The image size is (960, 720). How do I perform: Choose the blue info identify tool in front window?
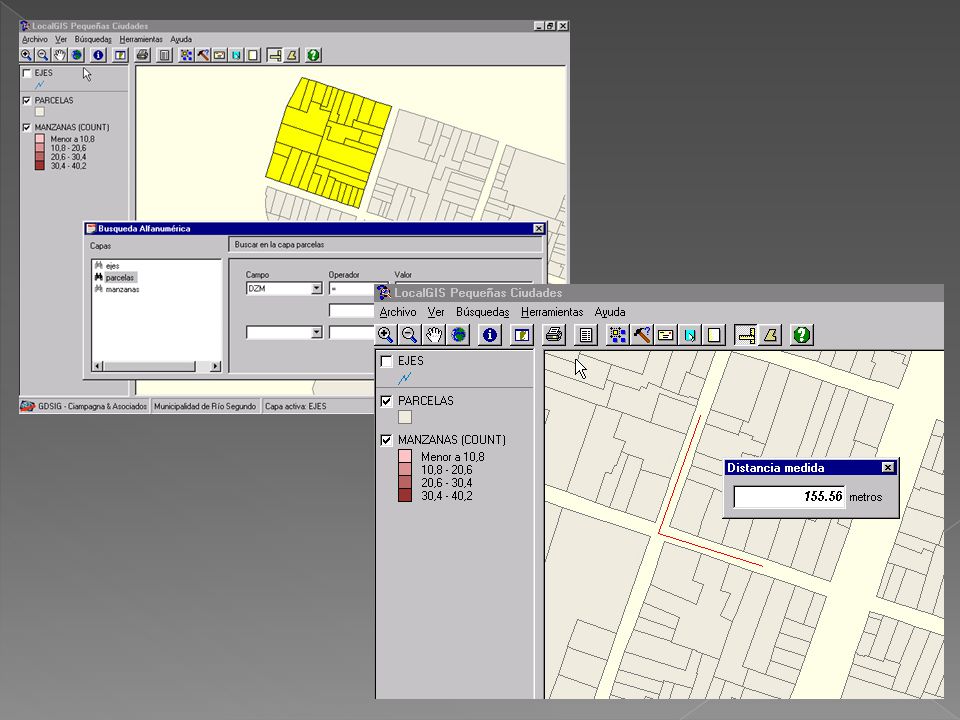(490, 335)
